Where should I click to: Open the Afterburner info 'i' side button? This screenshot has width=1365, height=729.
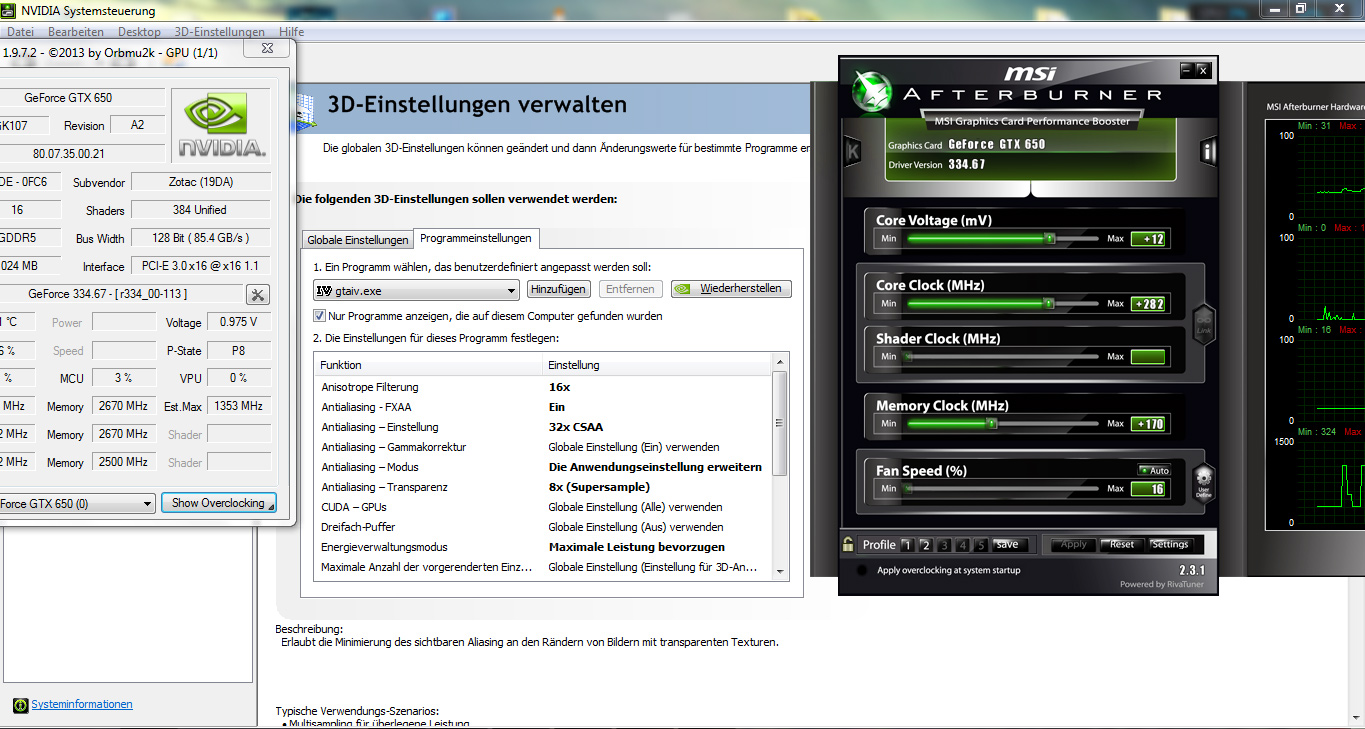1208,152
